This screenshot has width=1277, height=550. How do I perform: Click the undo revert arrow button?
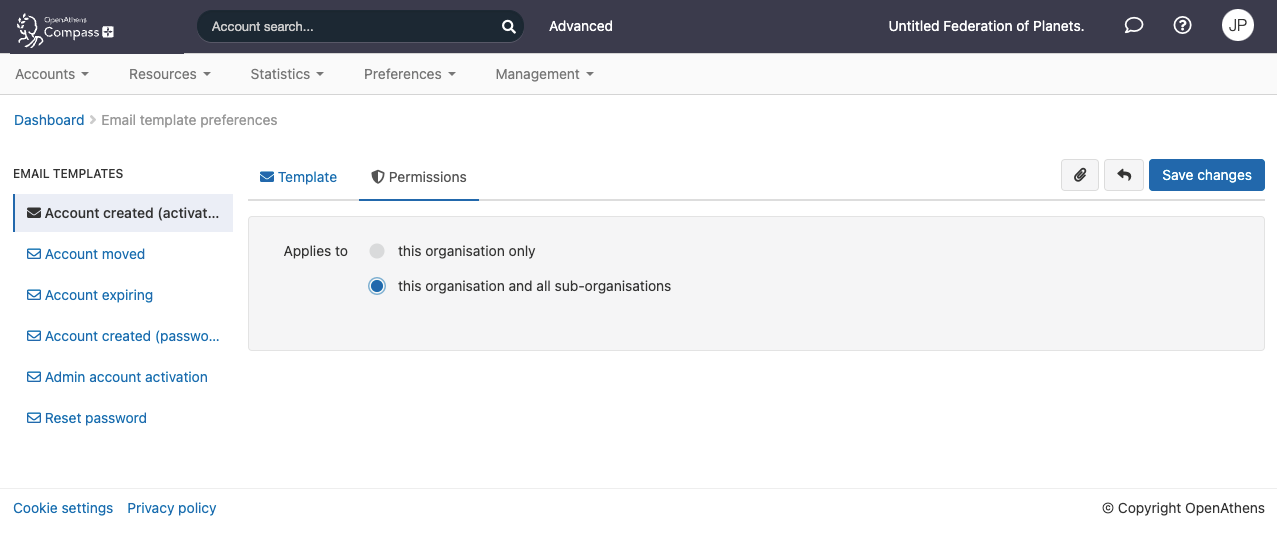(x=1124, y=175)
